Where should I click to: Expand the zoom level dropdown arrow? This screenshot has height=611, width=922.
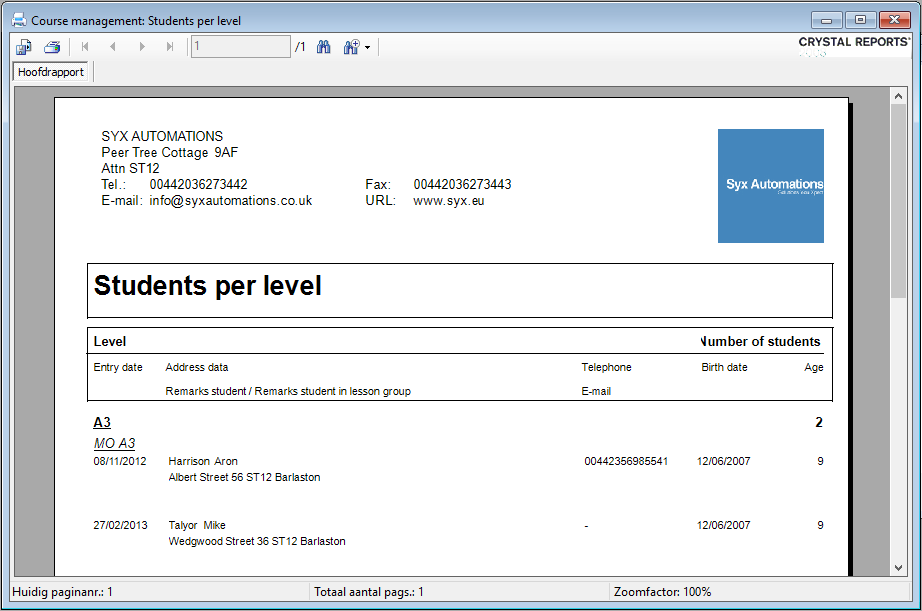coord(368,48)
